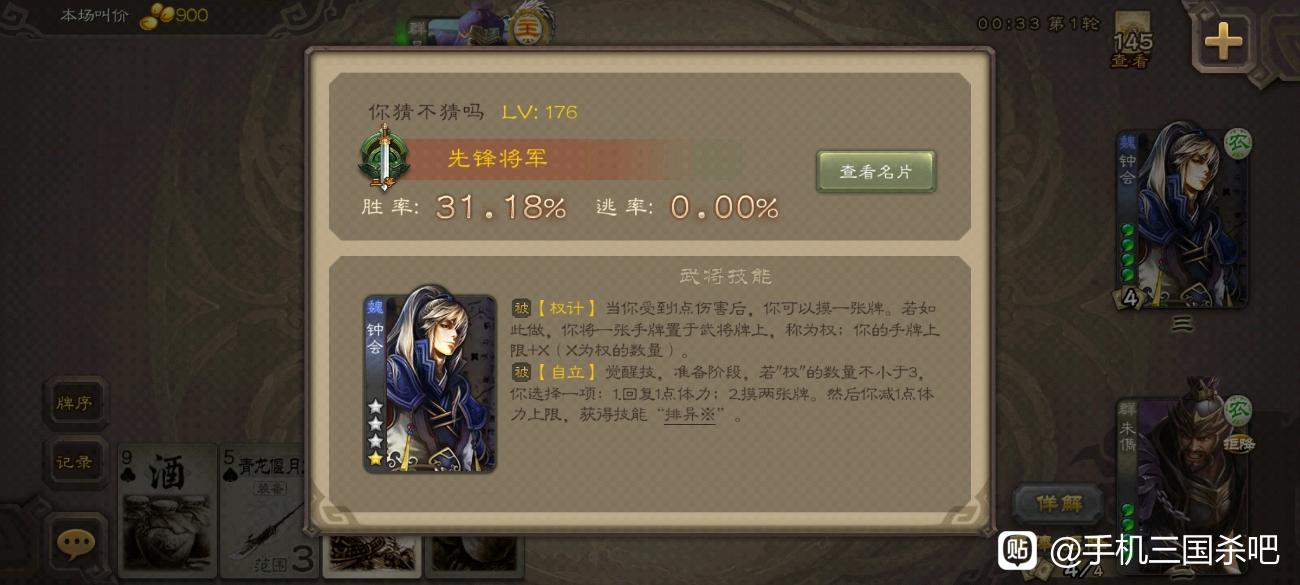Select the 酒 wine hand card
The image size is (1300, 585).
(167, 510)
